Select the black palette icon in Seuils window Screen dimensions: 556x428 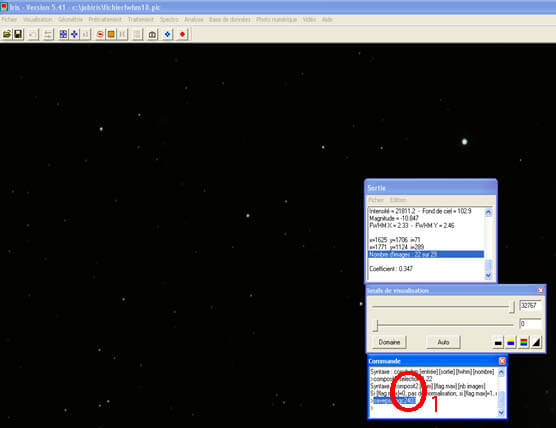[498, 343]
